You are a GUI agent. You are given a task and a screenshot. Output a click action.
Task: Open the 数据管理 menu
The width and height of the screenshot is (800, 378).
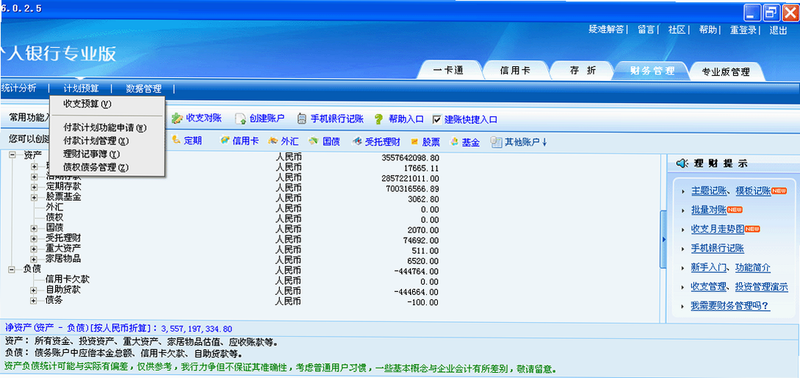[x=143, y=89]
